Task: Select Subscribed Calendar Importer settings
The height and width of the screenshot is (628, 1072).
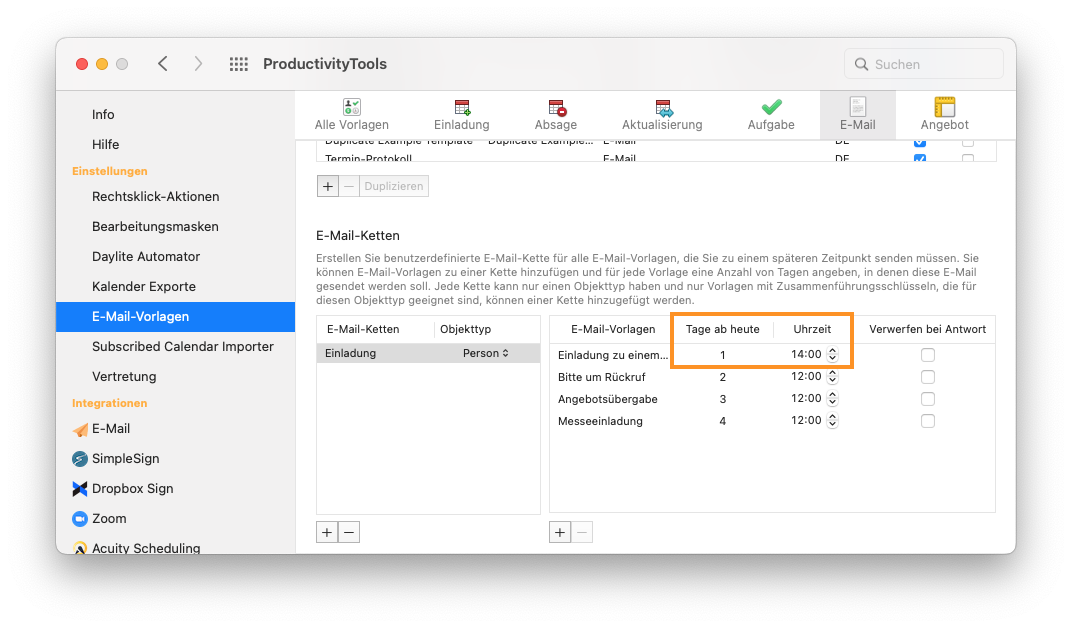Action: coord(183,347)
